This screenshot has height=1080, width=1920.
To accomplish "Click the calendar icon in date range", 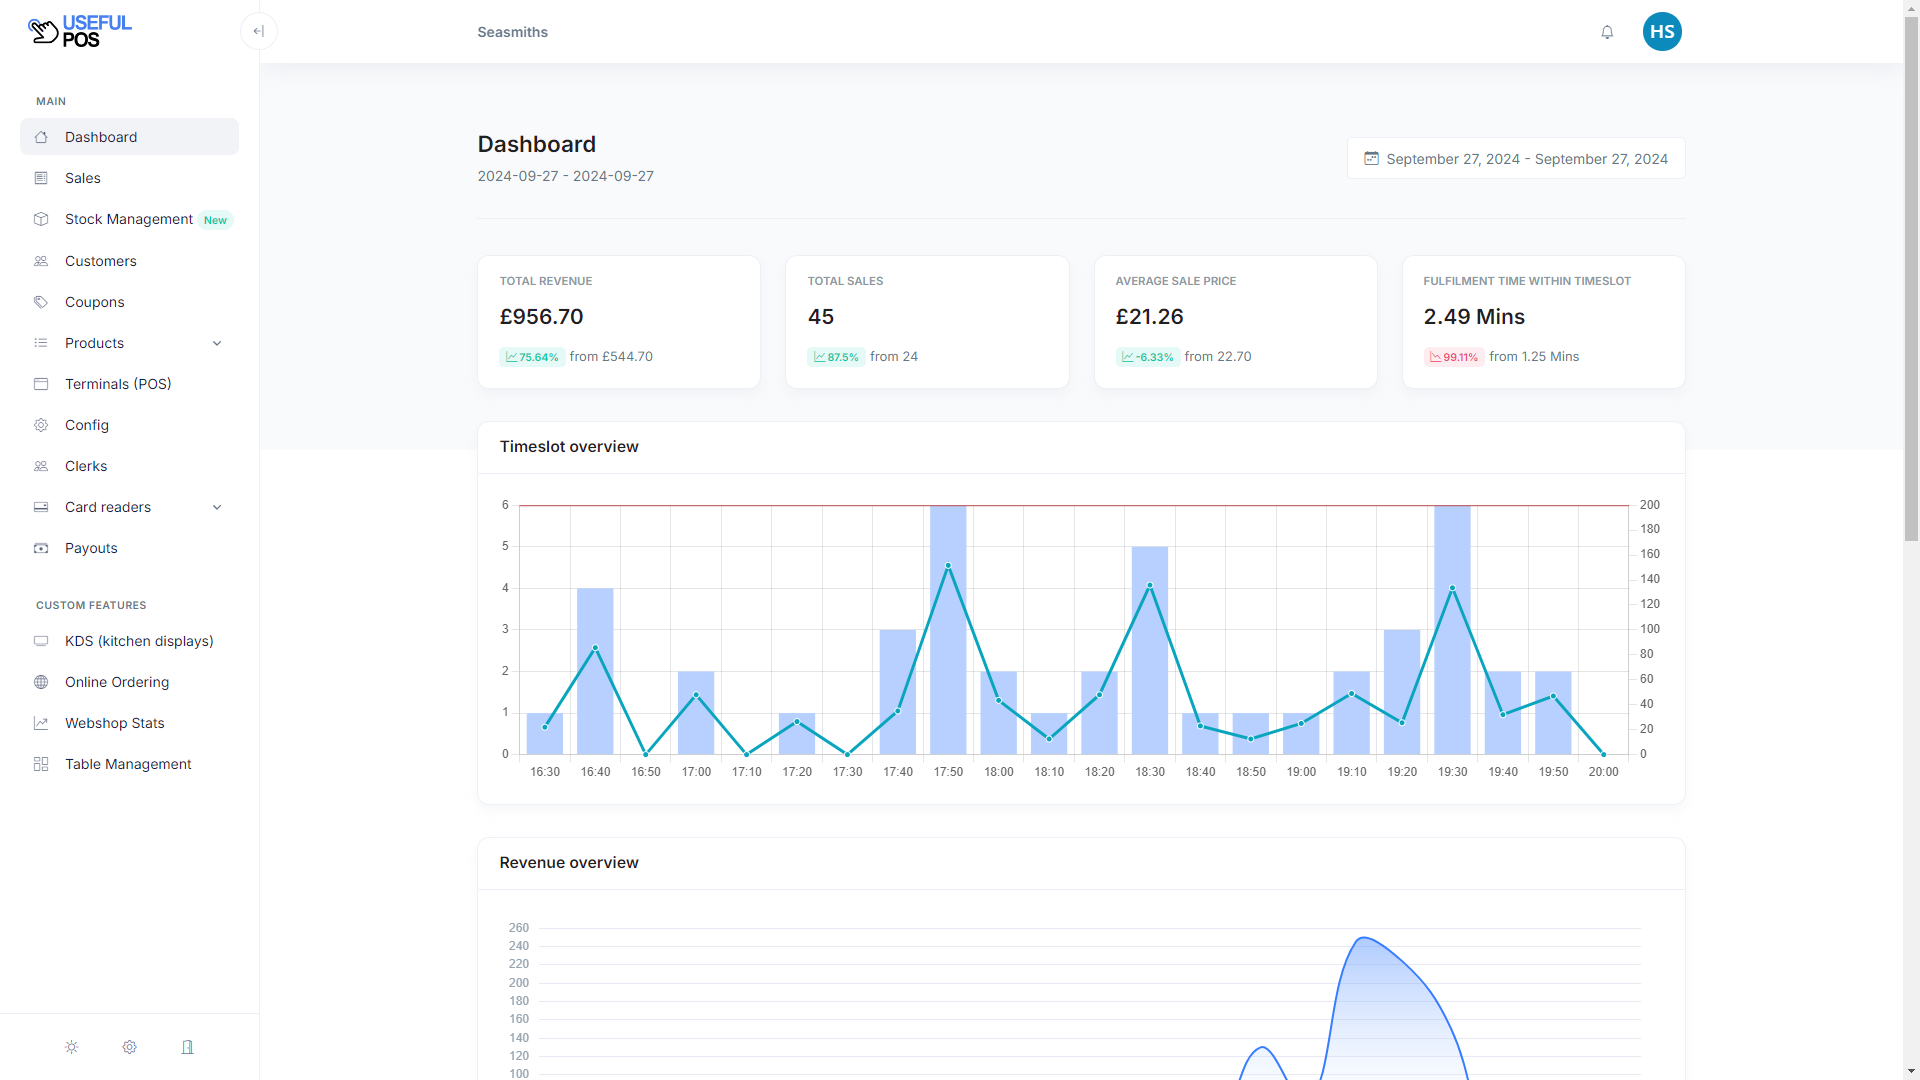I will [x=1372, y=158].
